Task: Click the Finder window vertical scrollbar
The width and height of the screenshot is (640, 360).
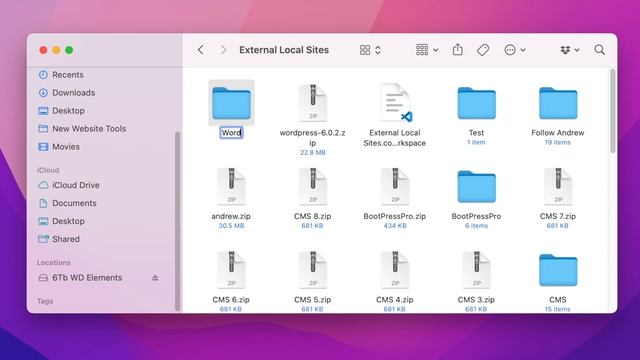Action: 612,111
